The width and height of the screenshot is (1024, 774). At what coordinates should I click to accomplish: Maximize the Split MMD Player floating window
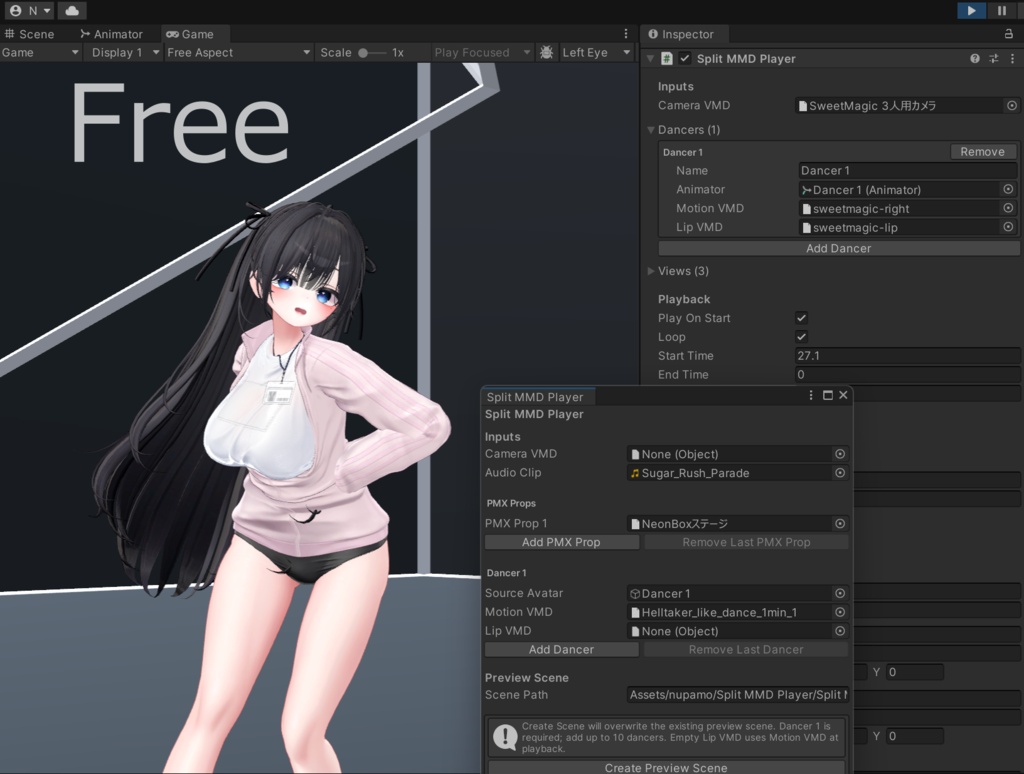click(827, 395)
